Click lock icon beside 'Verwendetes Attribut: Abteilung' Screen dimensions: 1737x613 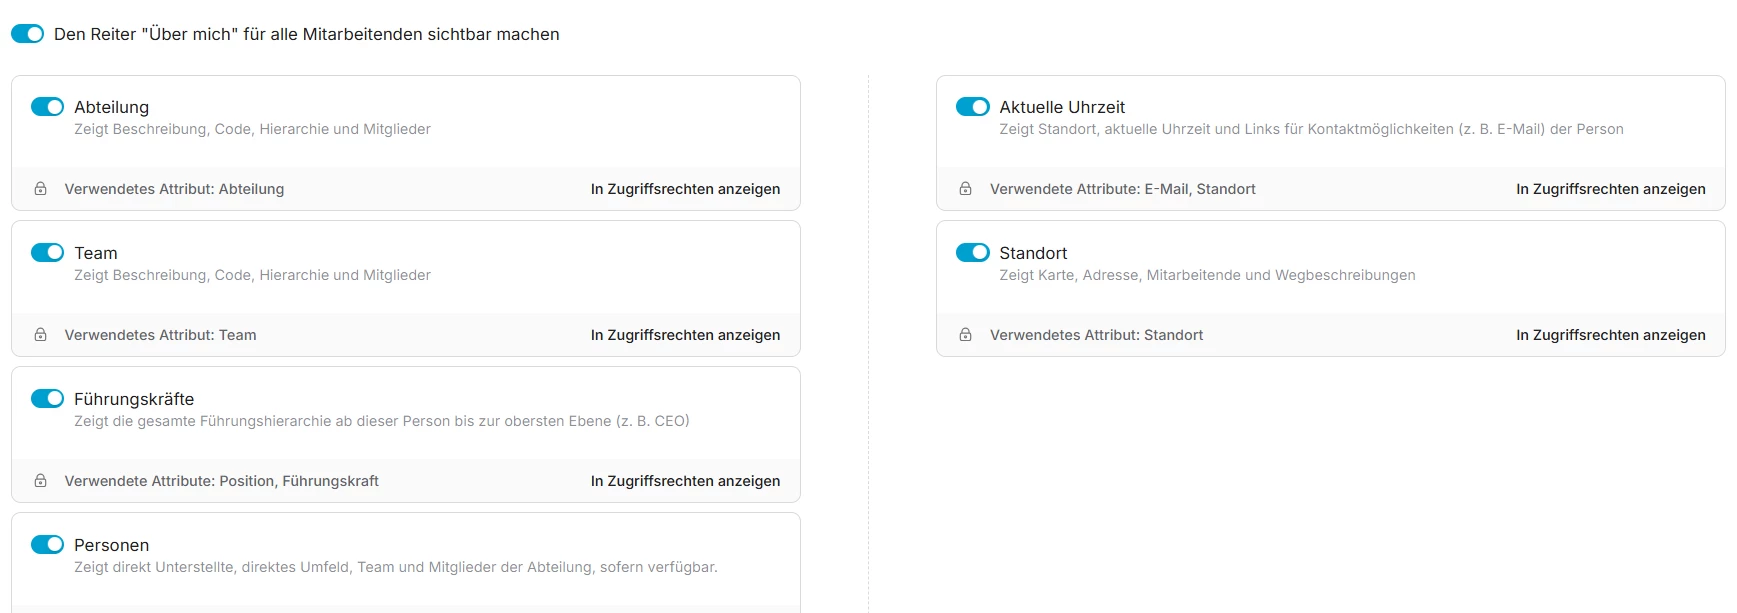pos(41,189)
